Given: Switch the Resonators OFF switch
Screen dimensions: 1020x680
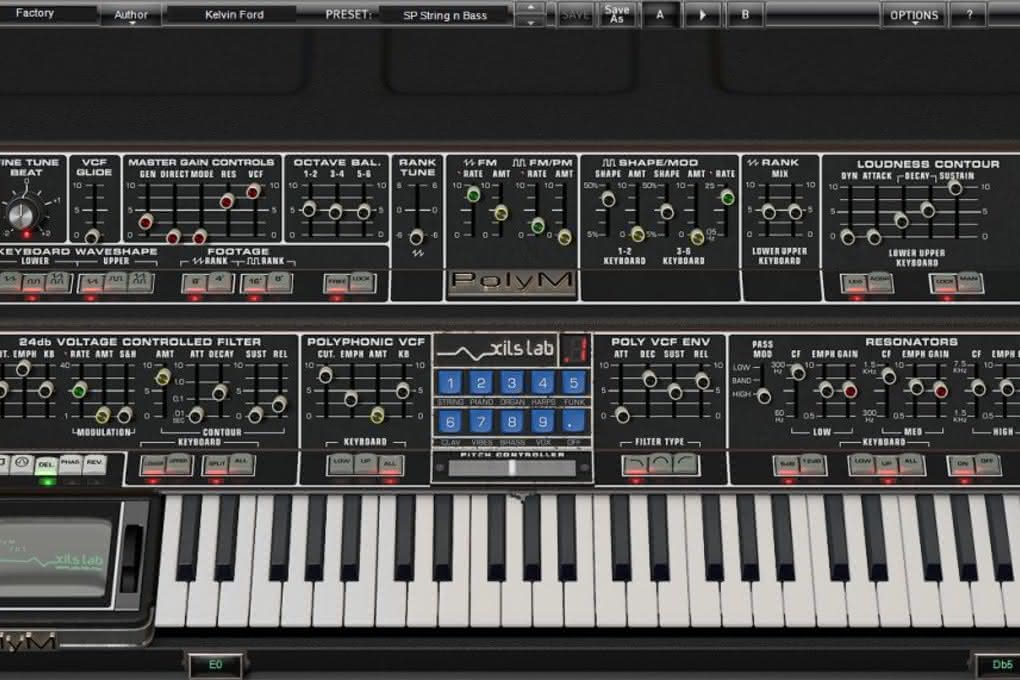Looking at the screenshot, I should pos(987,464).
